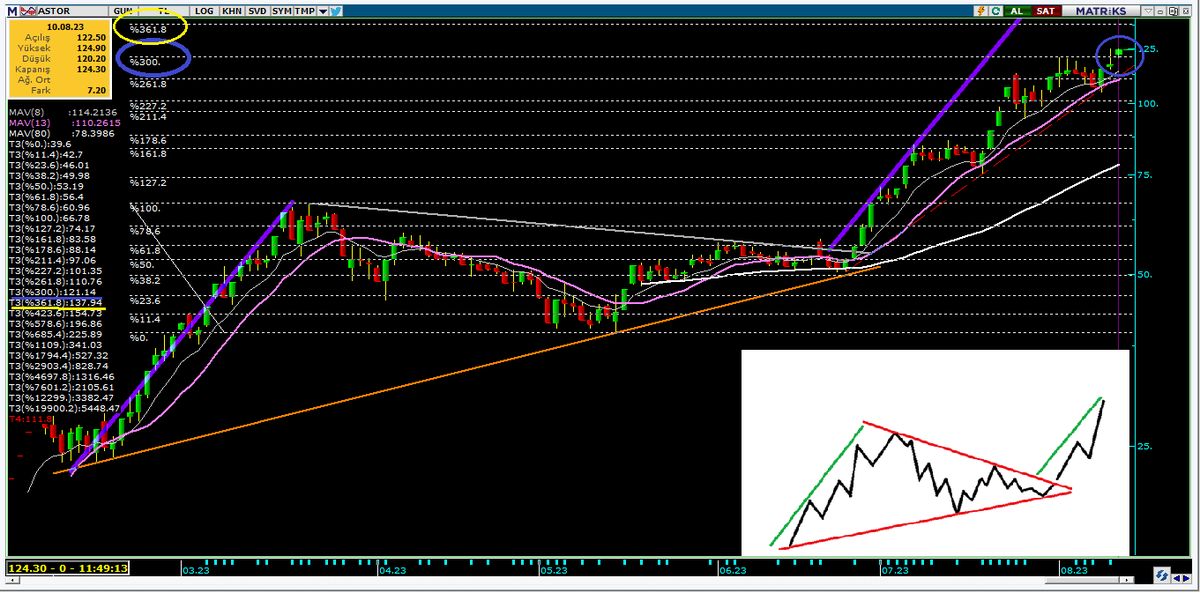Click the T3(%361.8):137.94 highlighted row

point(57,302)
